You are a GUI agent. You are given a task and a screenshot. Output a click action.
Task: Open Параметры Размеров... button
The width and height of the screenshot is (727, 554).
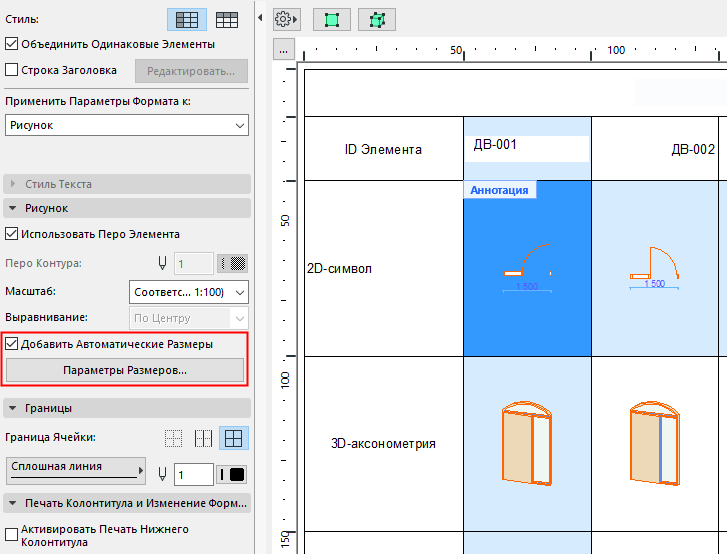point(125,370)
